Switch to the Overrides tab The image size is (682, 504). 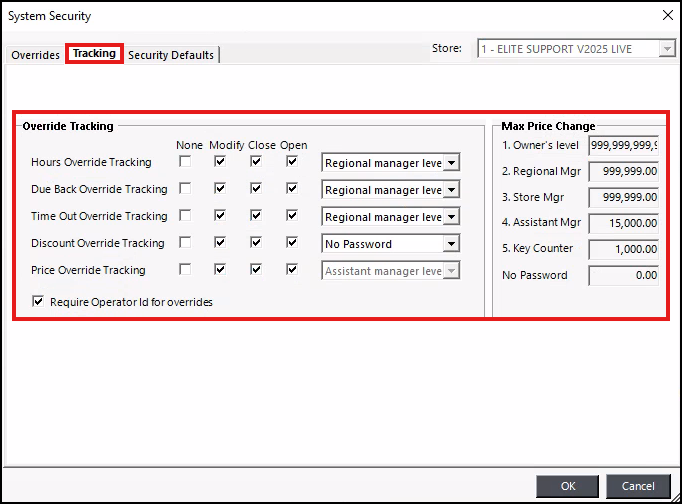pos(35,55)
